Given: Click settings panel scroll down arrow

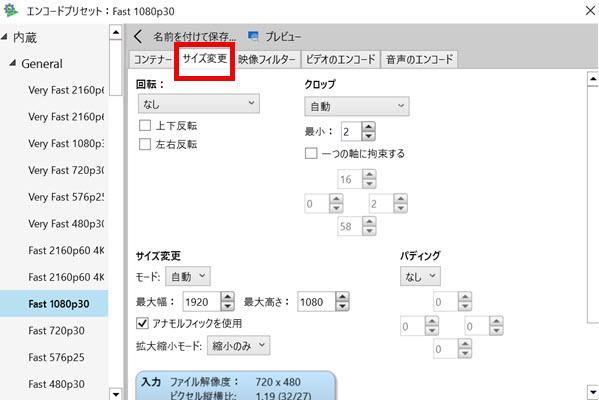Looking at the screenshot, I should pyautogui.click(x=593, y=392).
